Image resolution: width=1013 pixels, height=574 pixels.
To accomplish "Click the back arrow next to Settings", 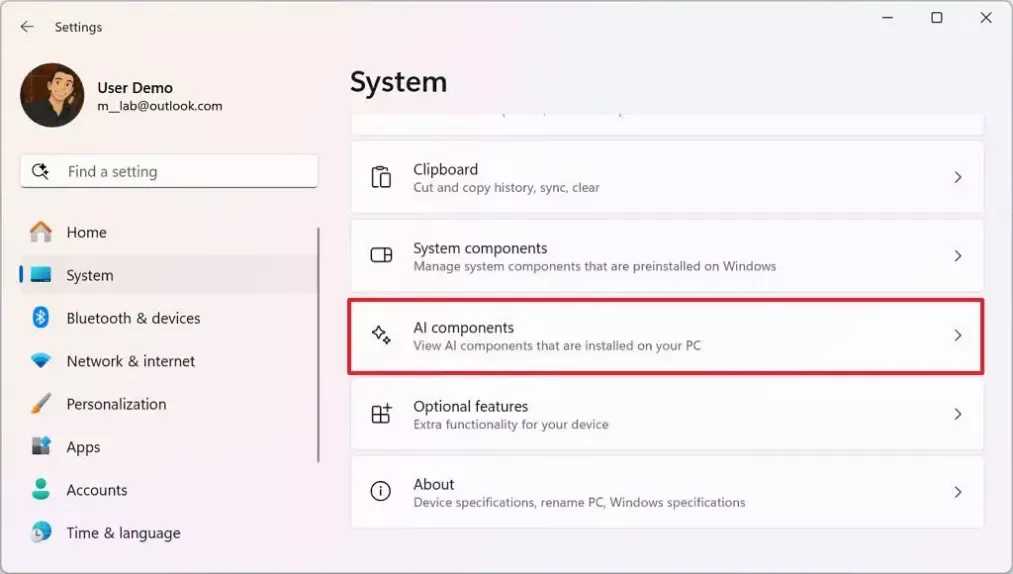I will tap(26, 27).
